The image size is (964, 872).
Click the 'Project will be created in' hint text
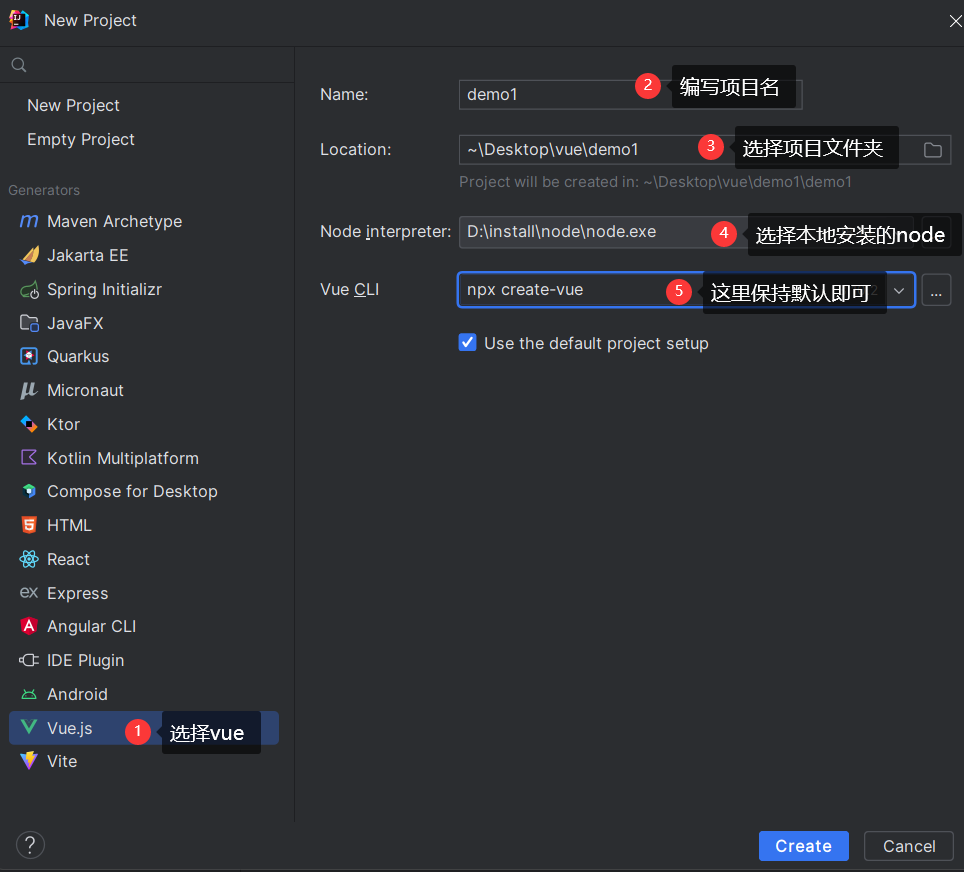[655, 182]
